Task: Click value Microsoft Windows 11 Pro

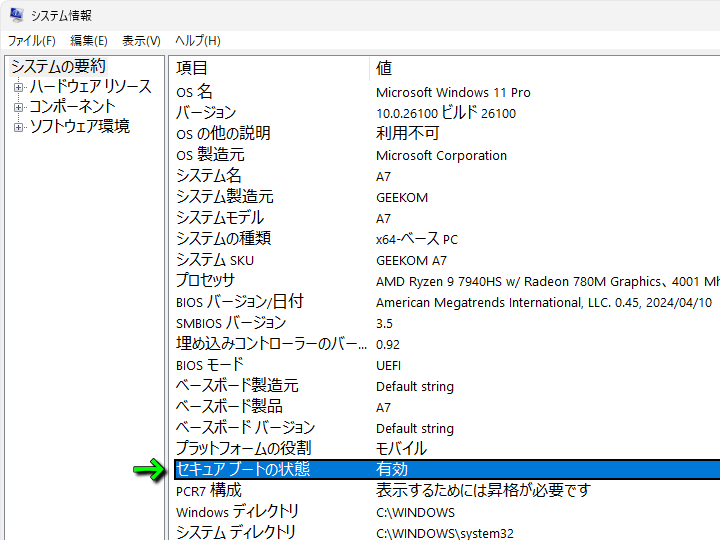Action: click(x=453, y=93)
